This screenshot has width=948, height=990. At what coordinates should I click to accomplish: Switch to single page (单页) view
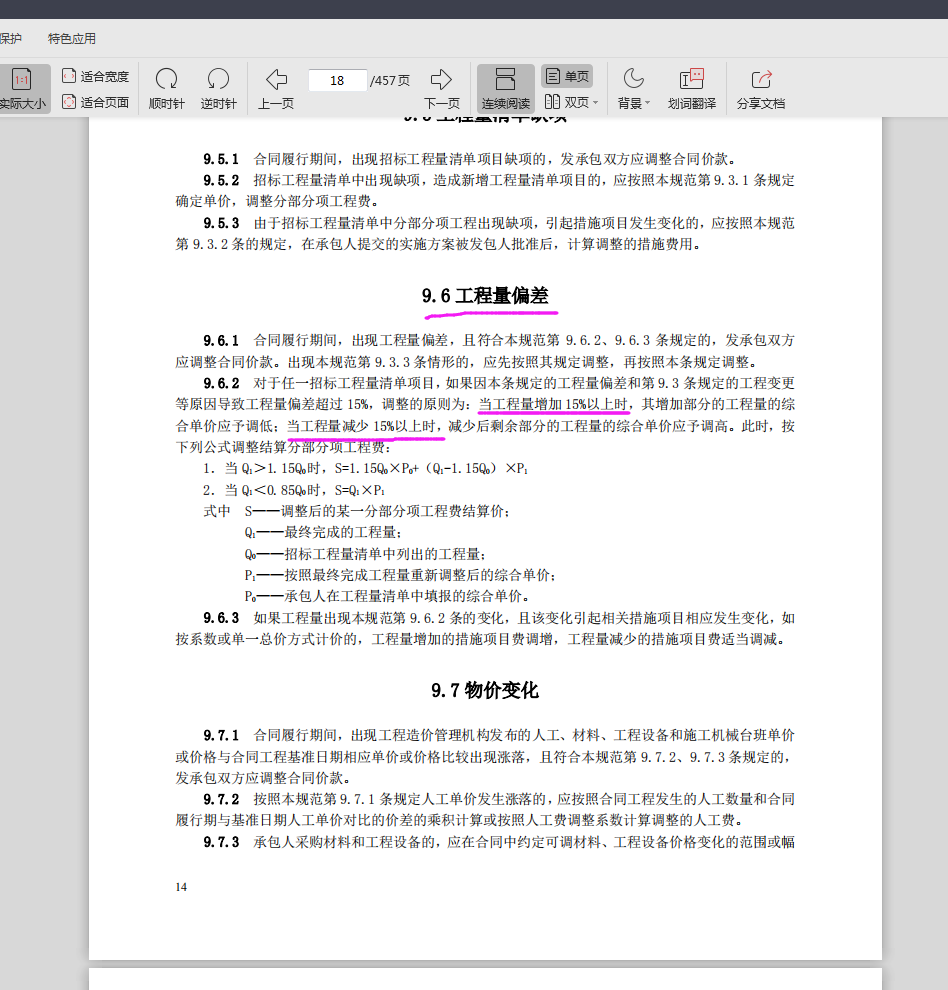click(567, 76)
